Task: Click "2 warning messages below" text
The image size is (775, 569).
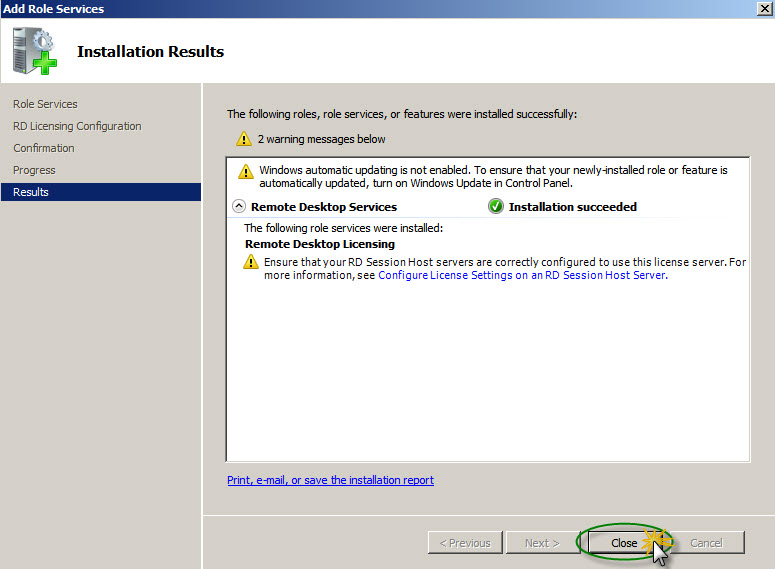Action: (321, 139)
